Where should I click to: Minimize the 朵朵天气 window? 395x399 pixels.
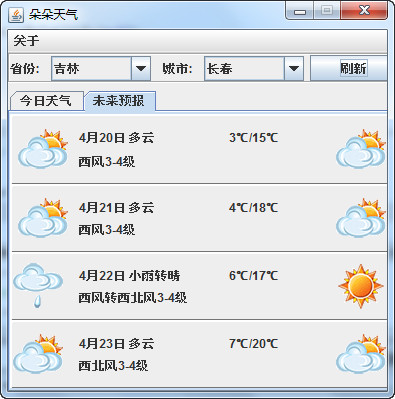coord(300,11)
